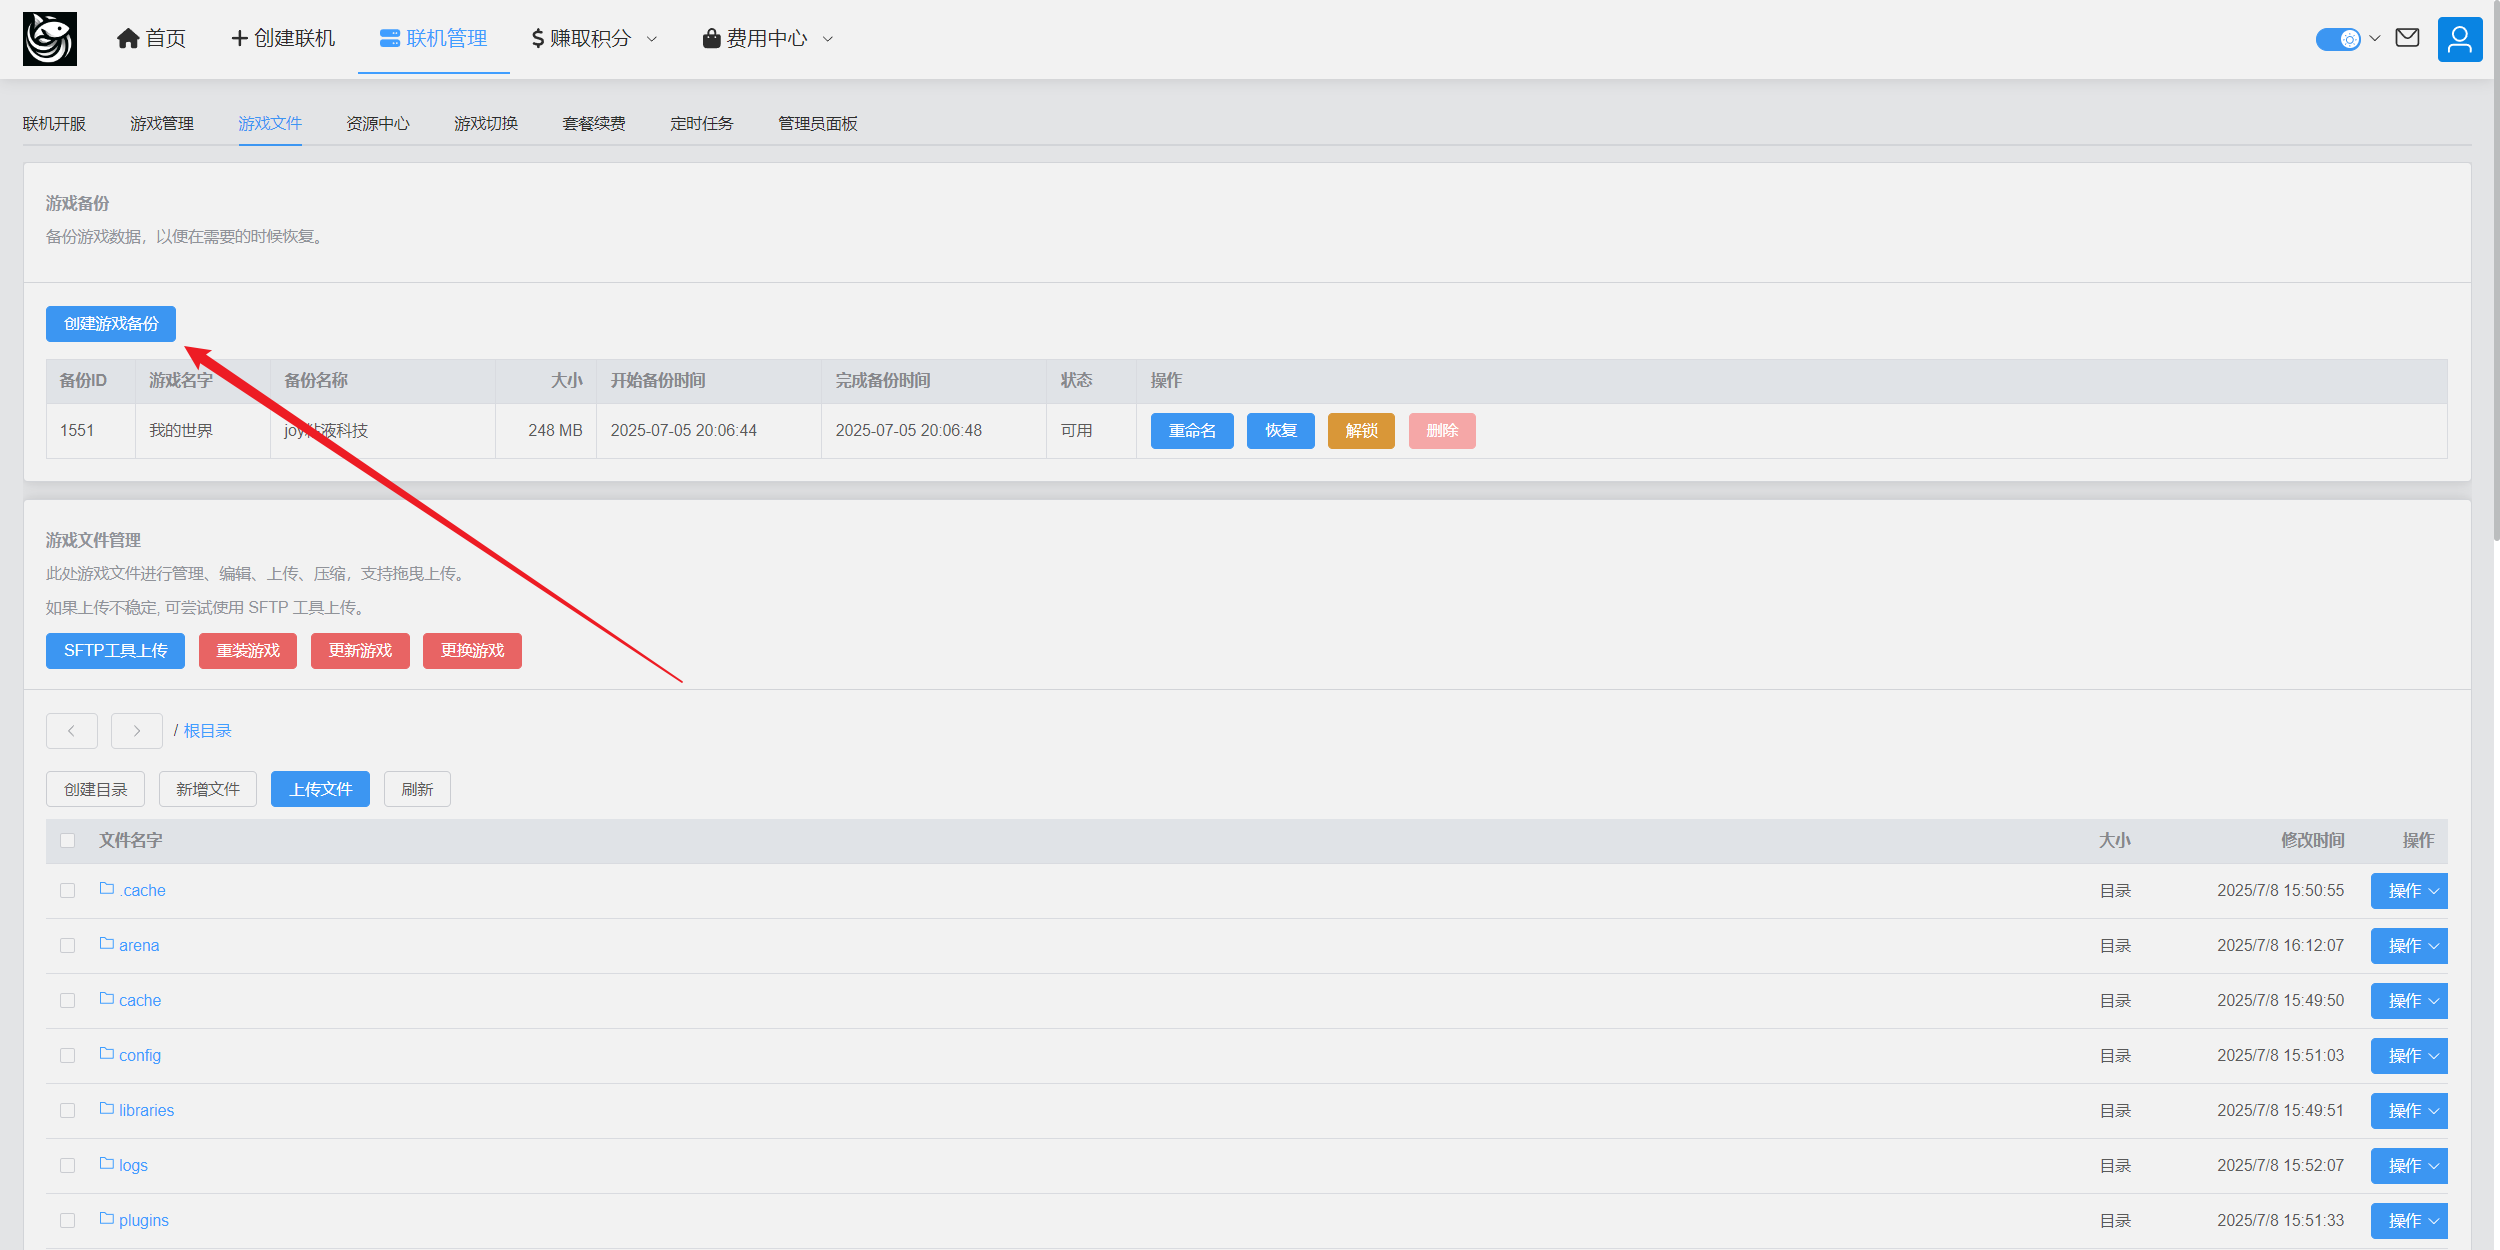Click the 创建游戏备份 button
The image size is (2500, 1250).
[111, 324]
